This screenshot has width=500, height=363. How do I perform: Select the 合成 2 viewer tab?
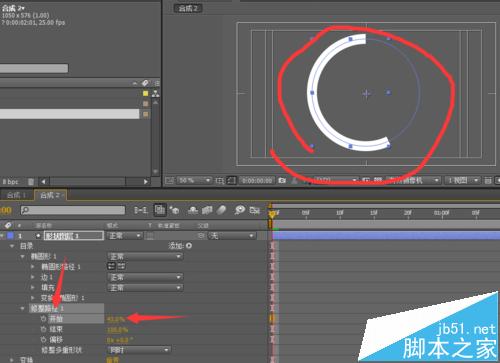coord(188,8)
